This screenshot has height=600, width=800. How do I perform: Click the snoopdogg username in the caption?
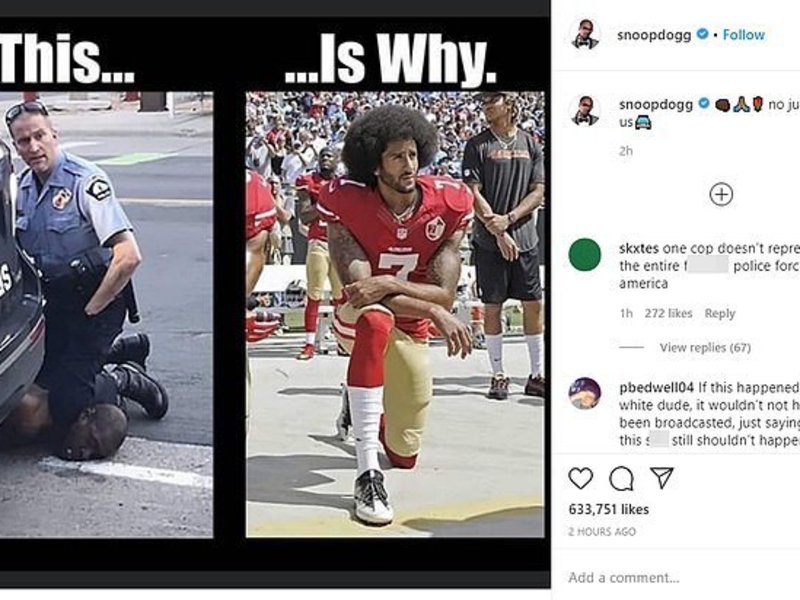point(656,105)
